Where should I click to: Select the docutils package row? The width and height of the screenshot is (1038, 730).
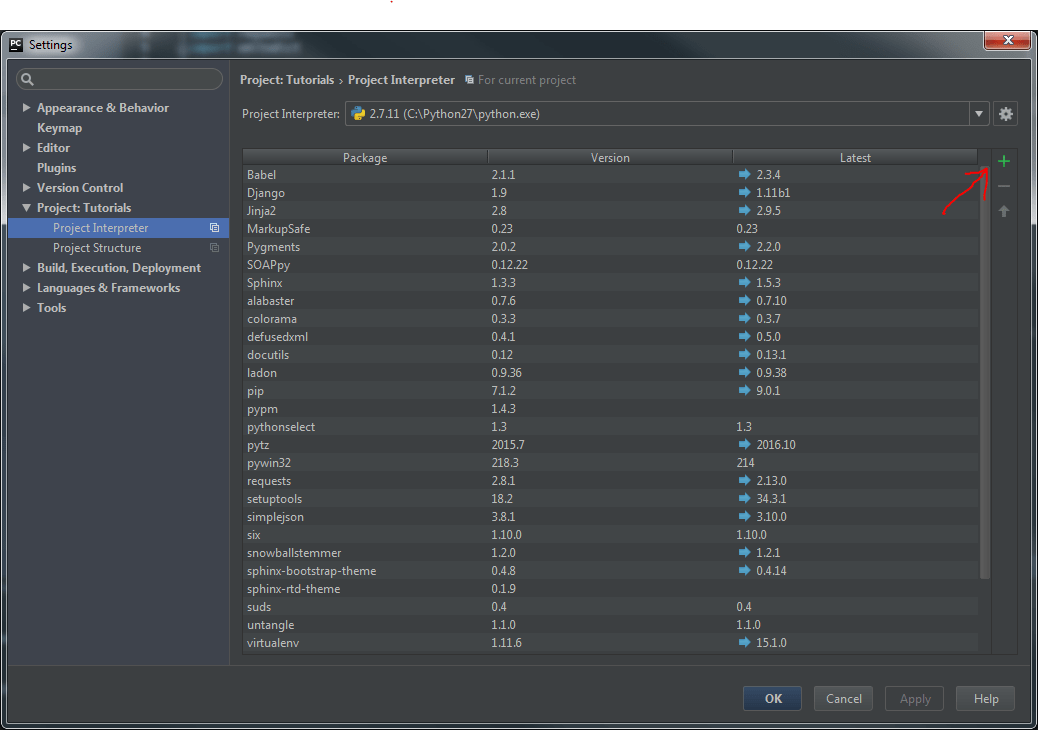(x=610, y=355)
